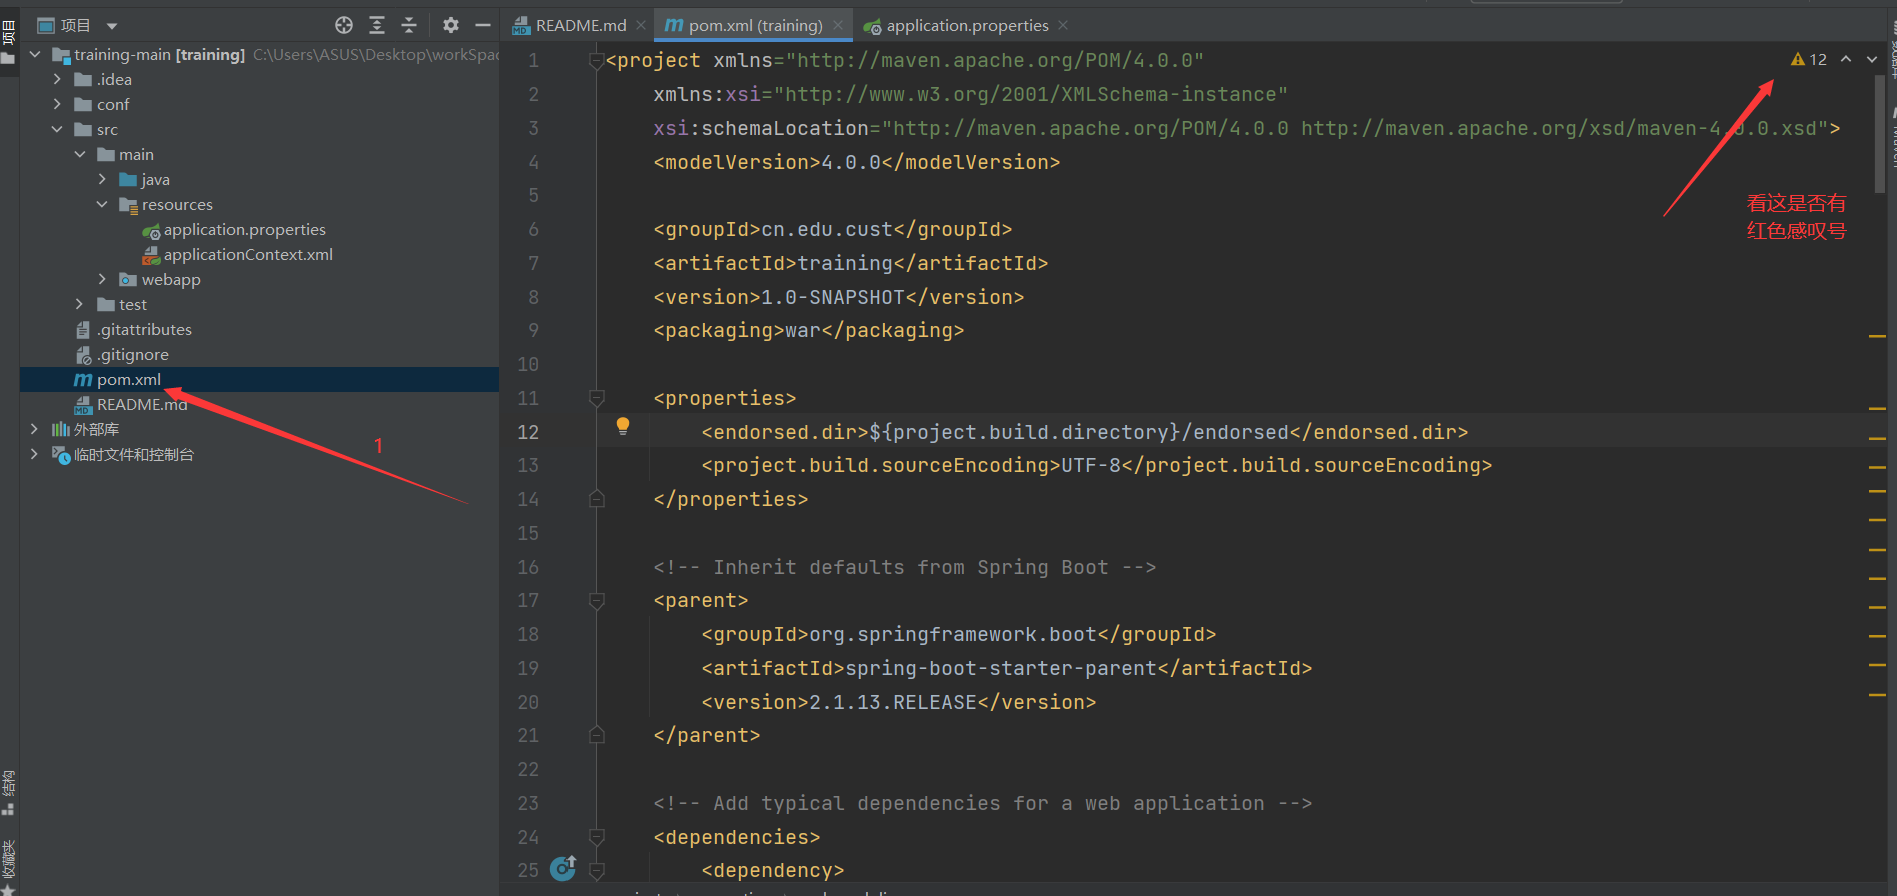Expand the .idea folder
The width and height of the screenshot is (1897, 896).
pos(57,79)
